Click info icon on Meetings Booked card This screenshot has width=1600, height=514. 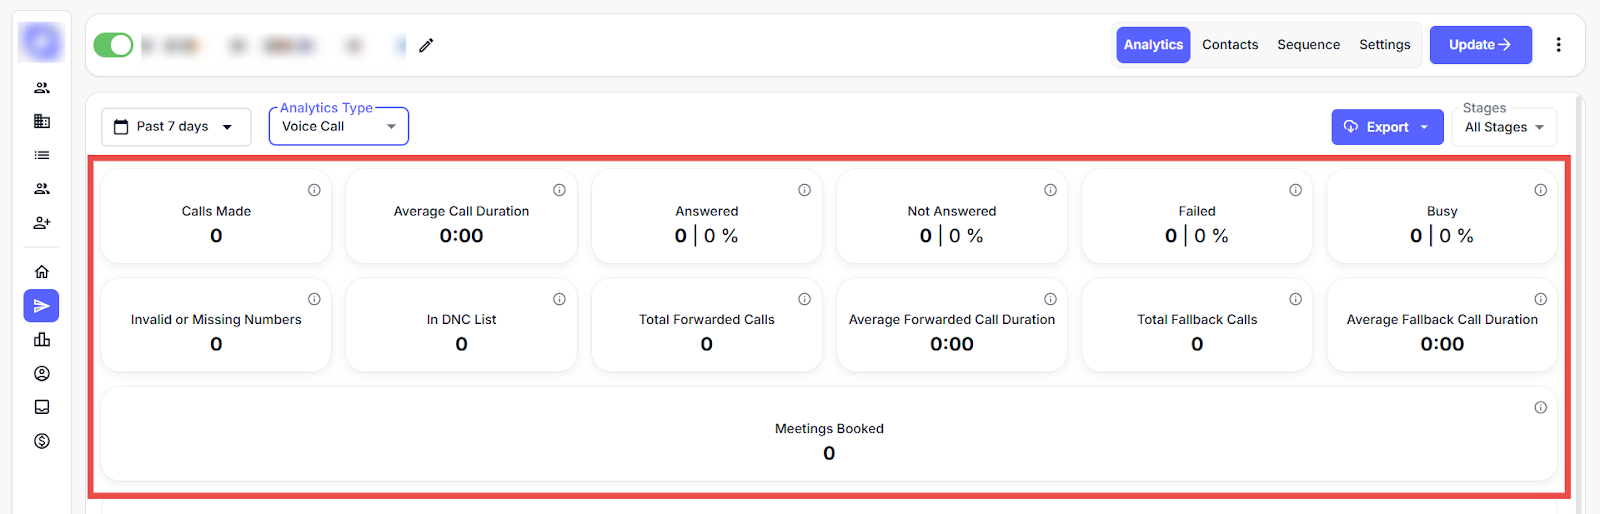point(1540,408)
